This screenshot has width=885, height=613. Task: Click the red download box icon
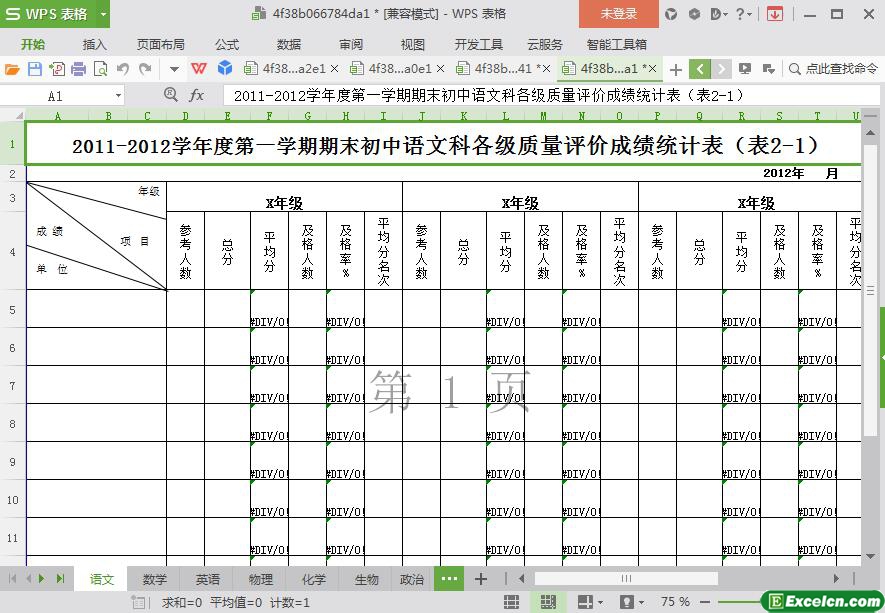[x=775, y=14]
